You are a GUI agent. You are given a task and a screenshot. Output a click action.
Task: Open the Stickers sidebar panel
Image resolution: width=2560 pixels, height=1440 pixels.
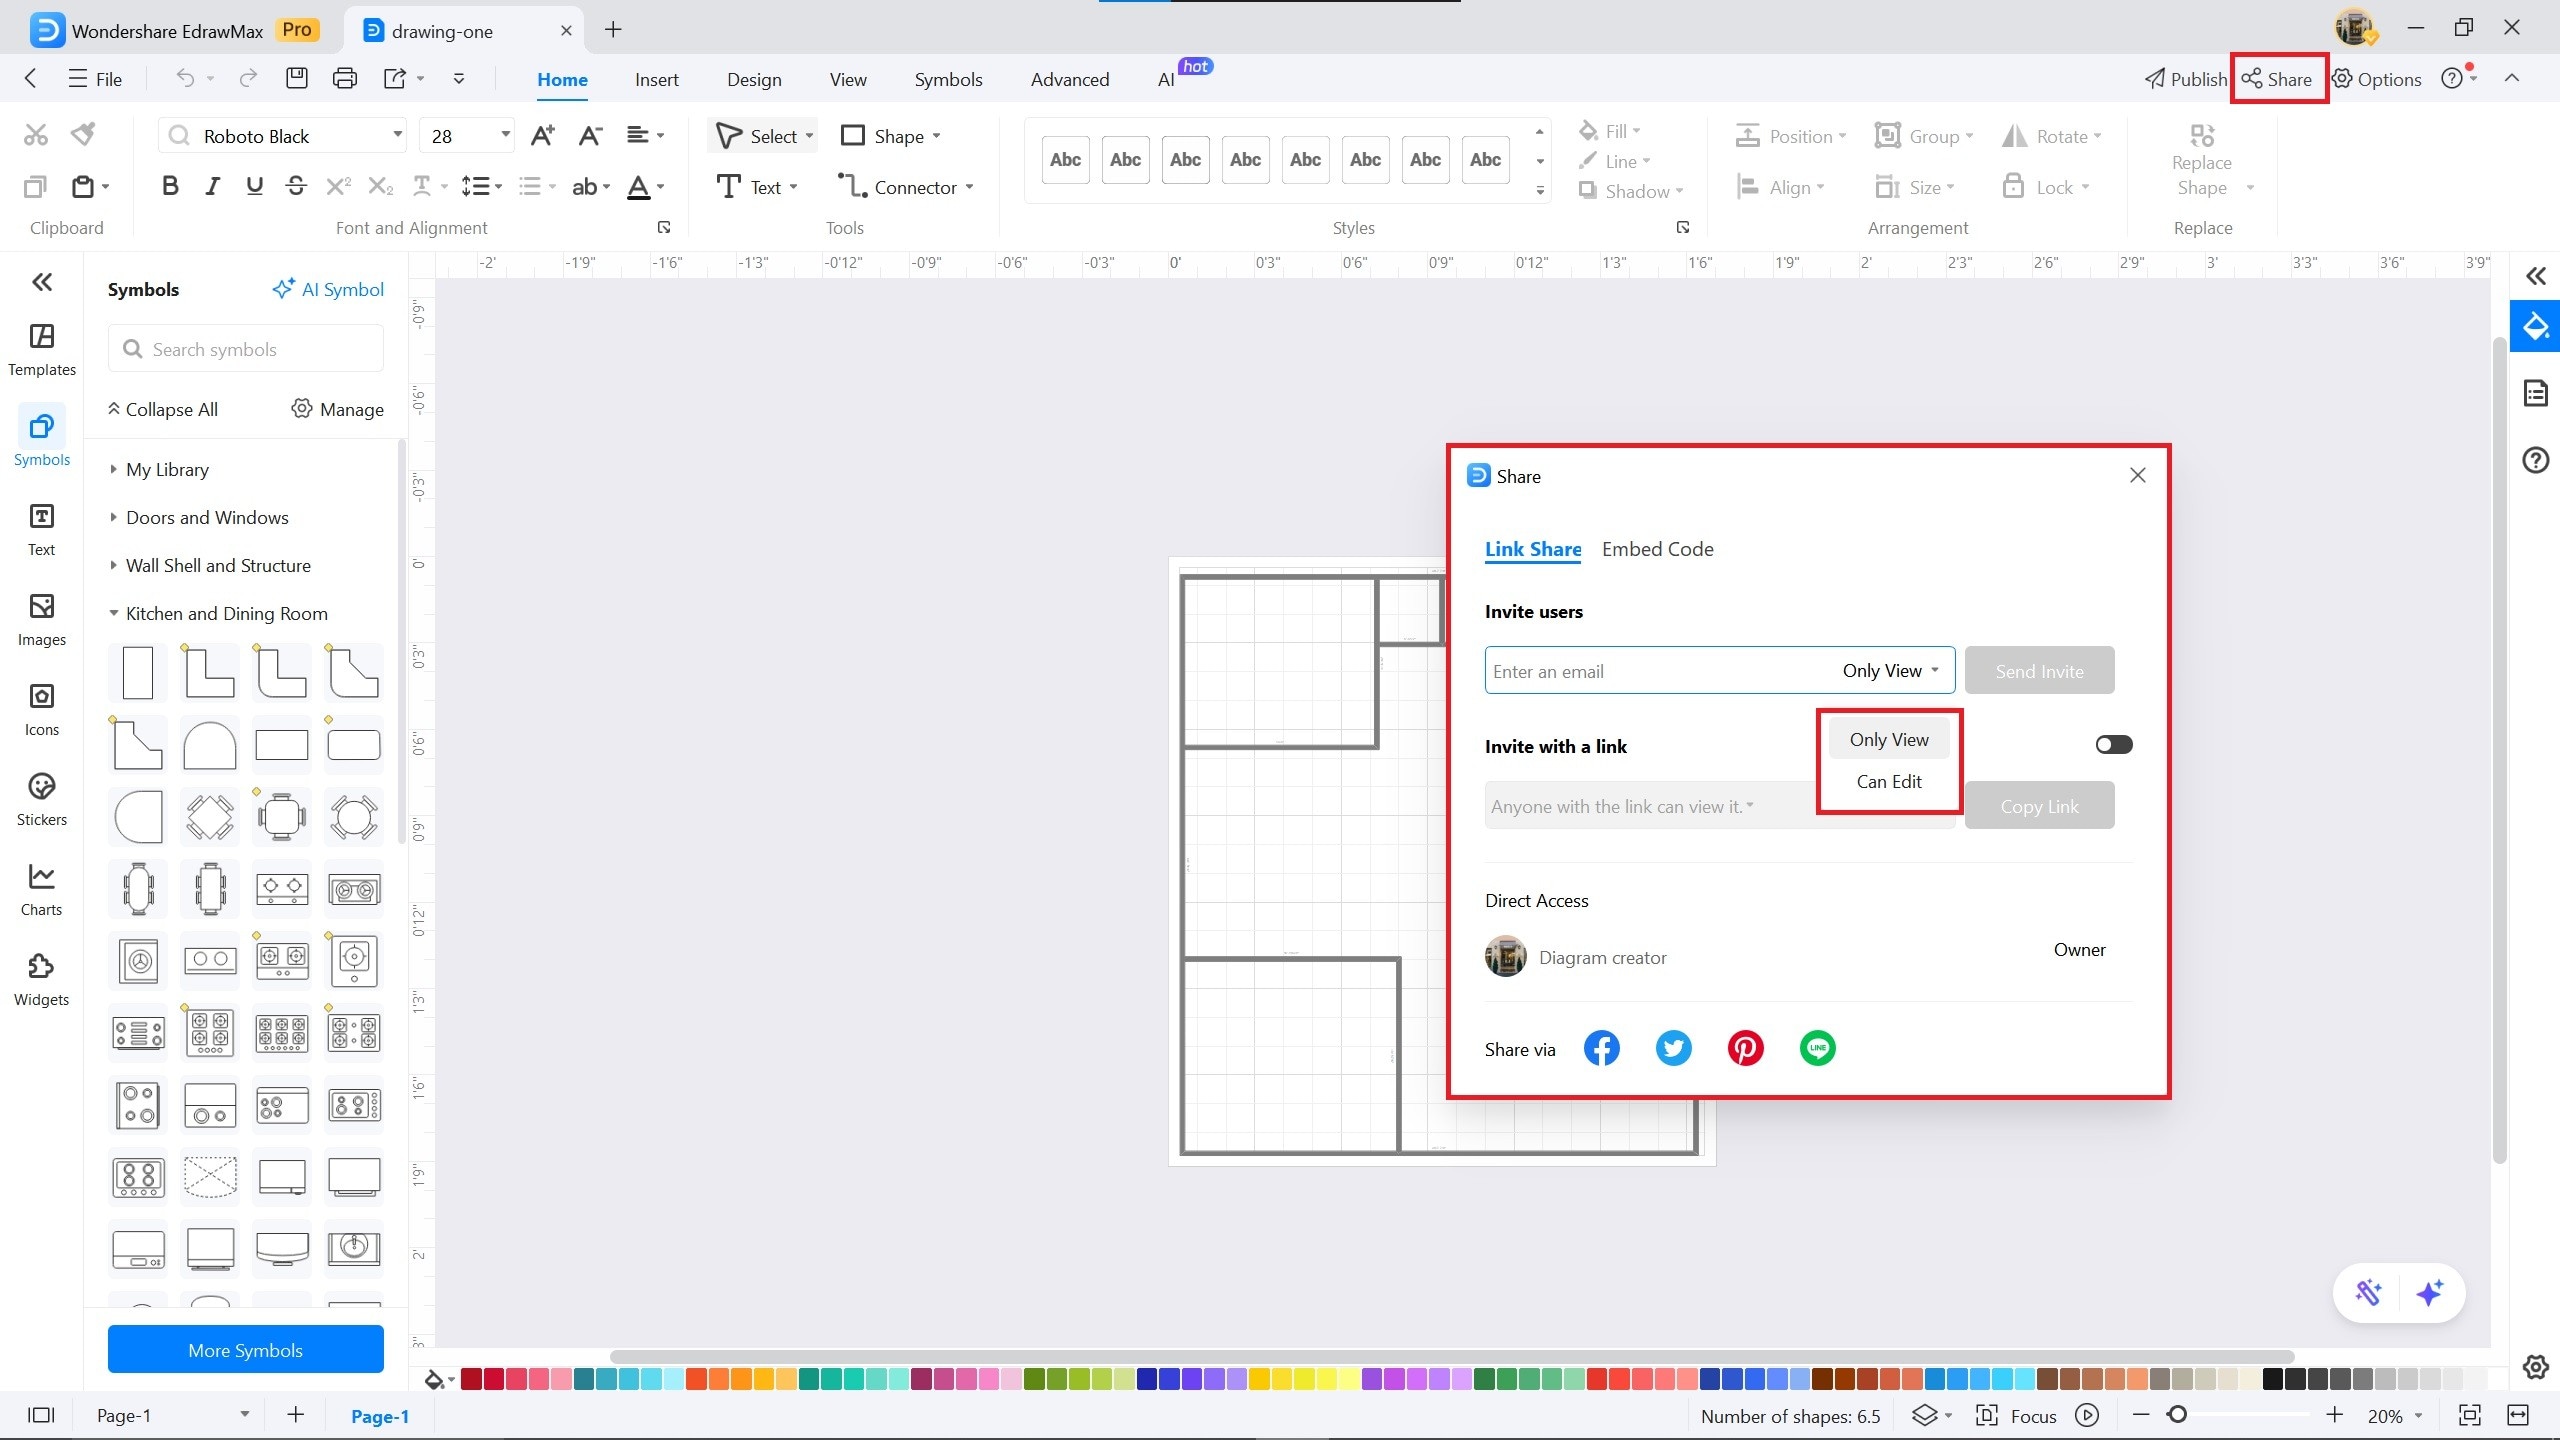(41, 799)
